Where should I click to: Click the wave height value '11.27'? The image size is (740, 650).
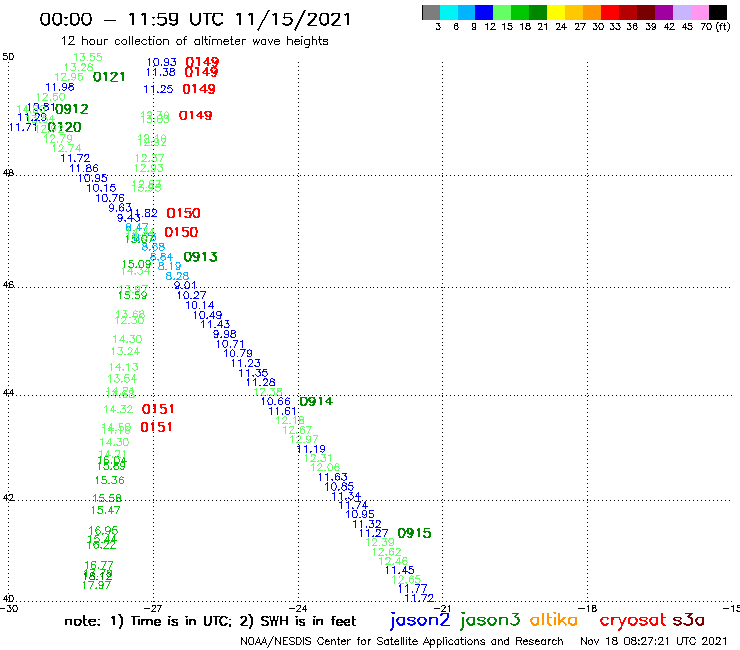374,533
